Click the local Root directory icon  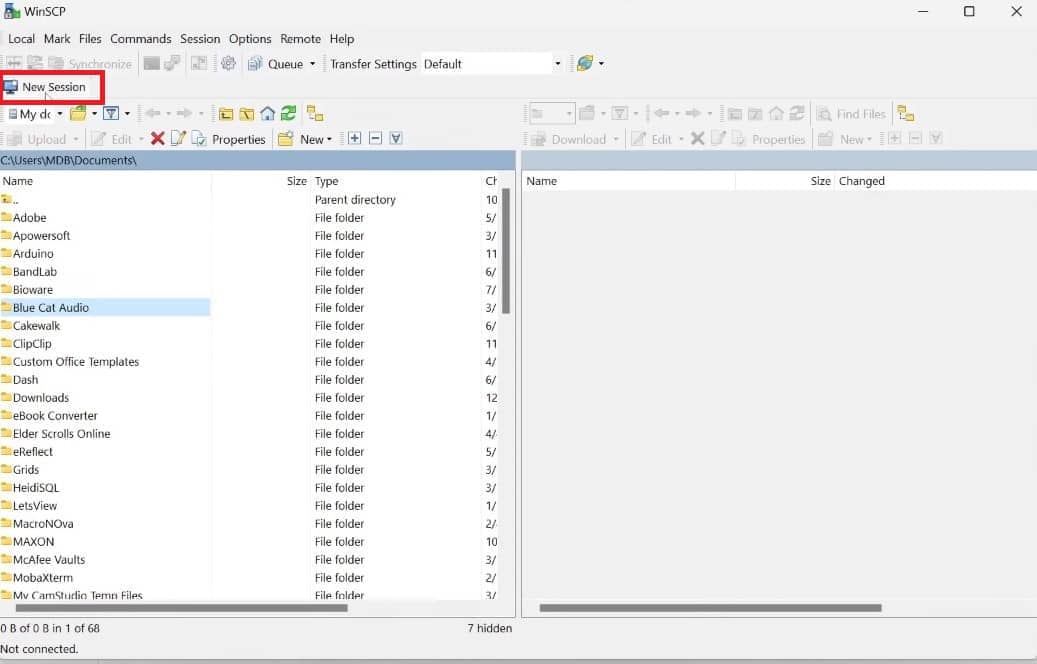coord(247,114)
